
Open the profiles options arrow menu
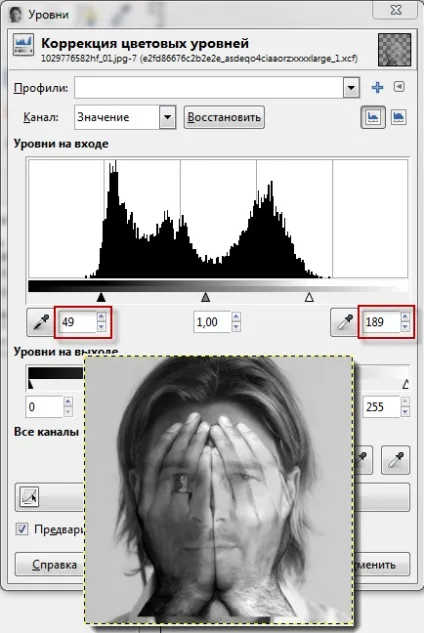click(399, 87)
